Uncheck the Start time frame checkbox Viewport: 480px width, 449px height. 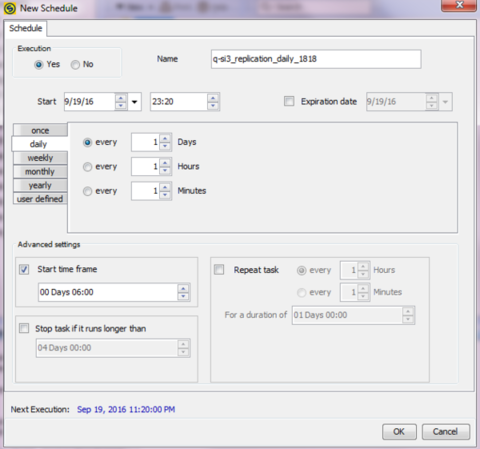24,269
